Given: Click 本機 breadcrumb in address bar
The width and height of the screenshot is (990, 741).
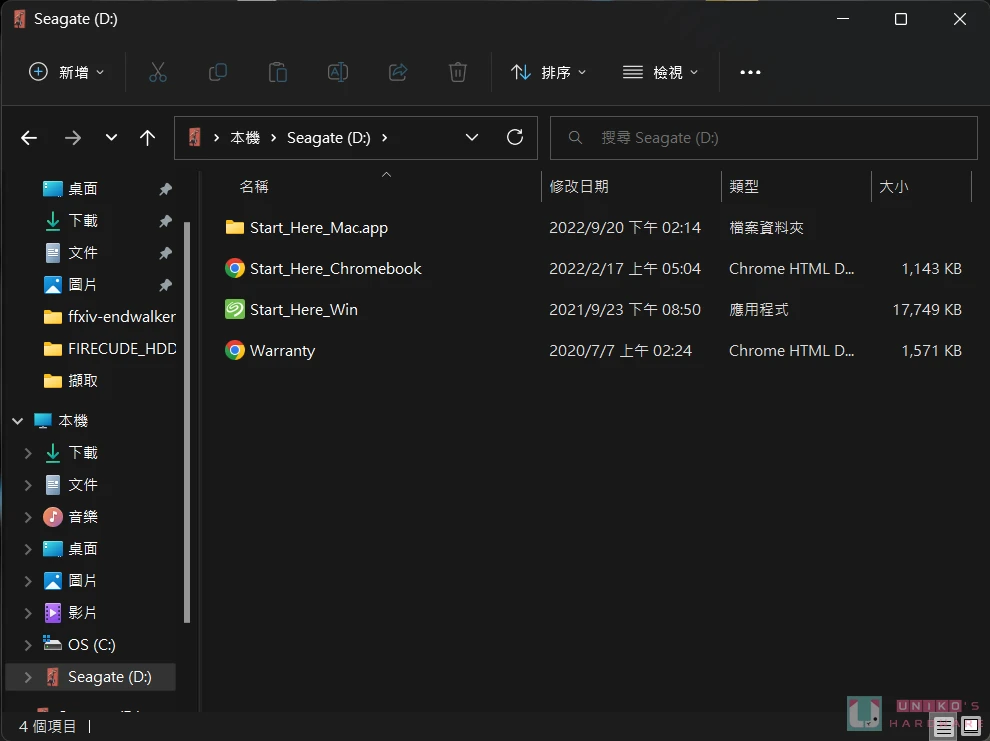Looking at the screenshot, I should (x=245, y=138).
